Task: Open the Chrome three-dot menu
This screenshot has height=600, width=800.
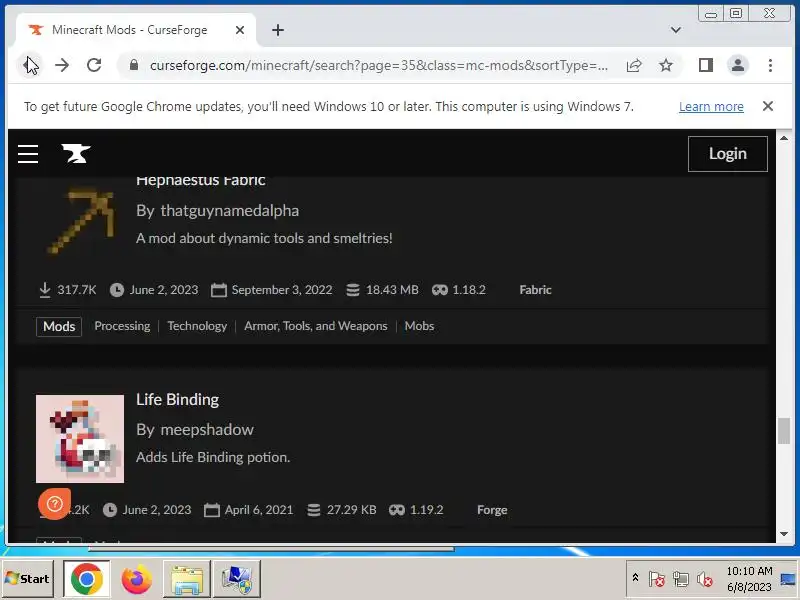Action: pos(770,65)
